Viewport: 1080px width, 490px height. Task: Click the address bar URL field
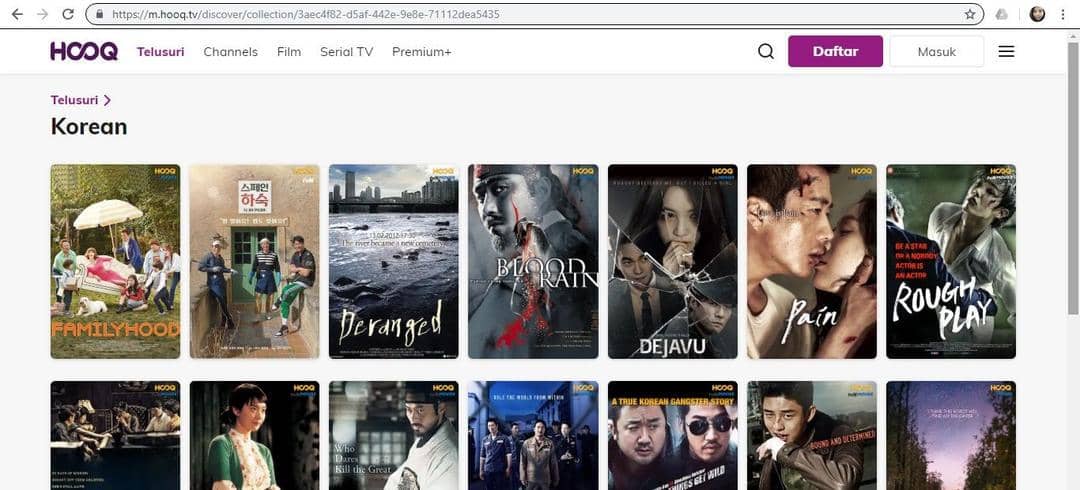[x=500, y=15]
